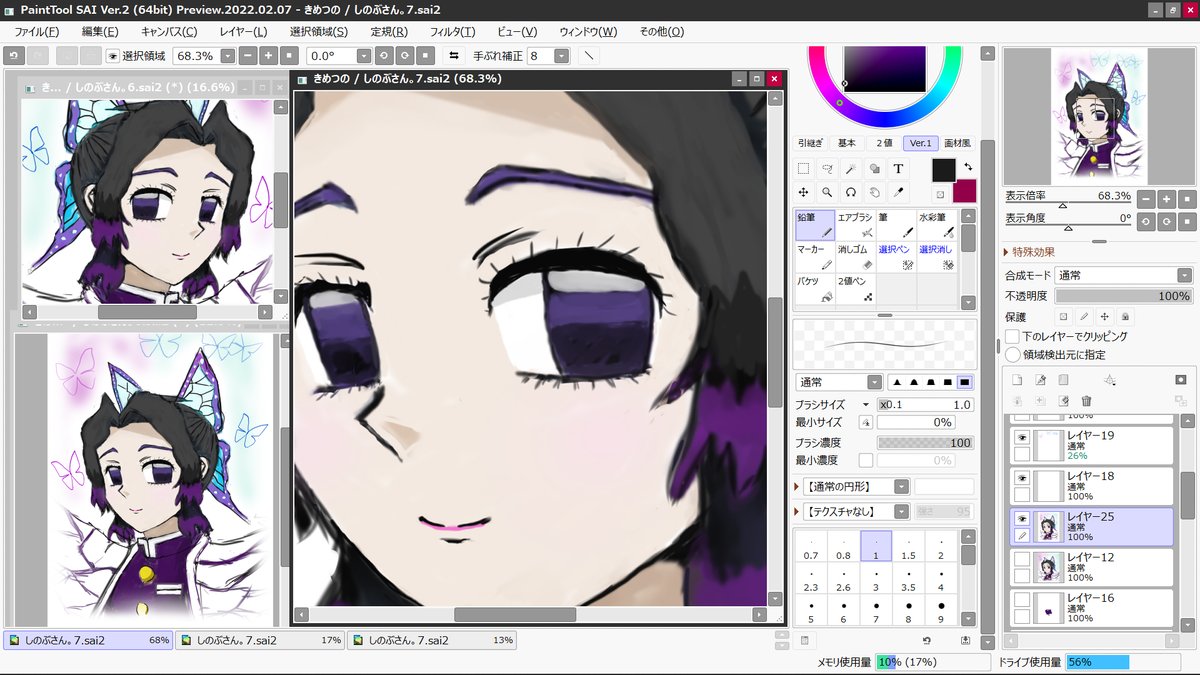
Task: Select the text tool T icon
Action: pyautogui.click(x=898, y=169)
